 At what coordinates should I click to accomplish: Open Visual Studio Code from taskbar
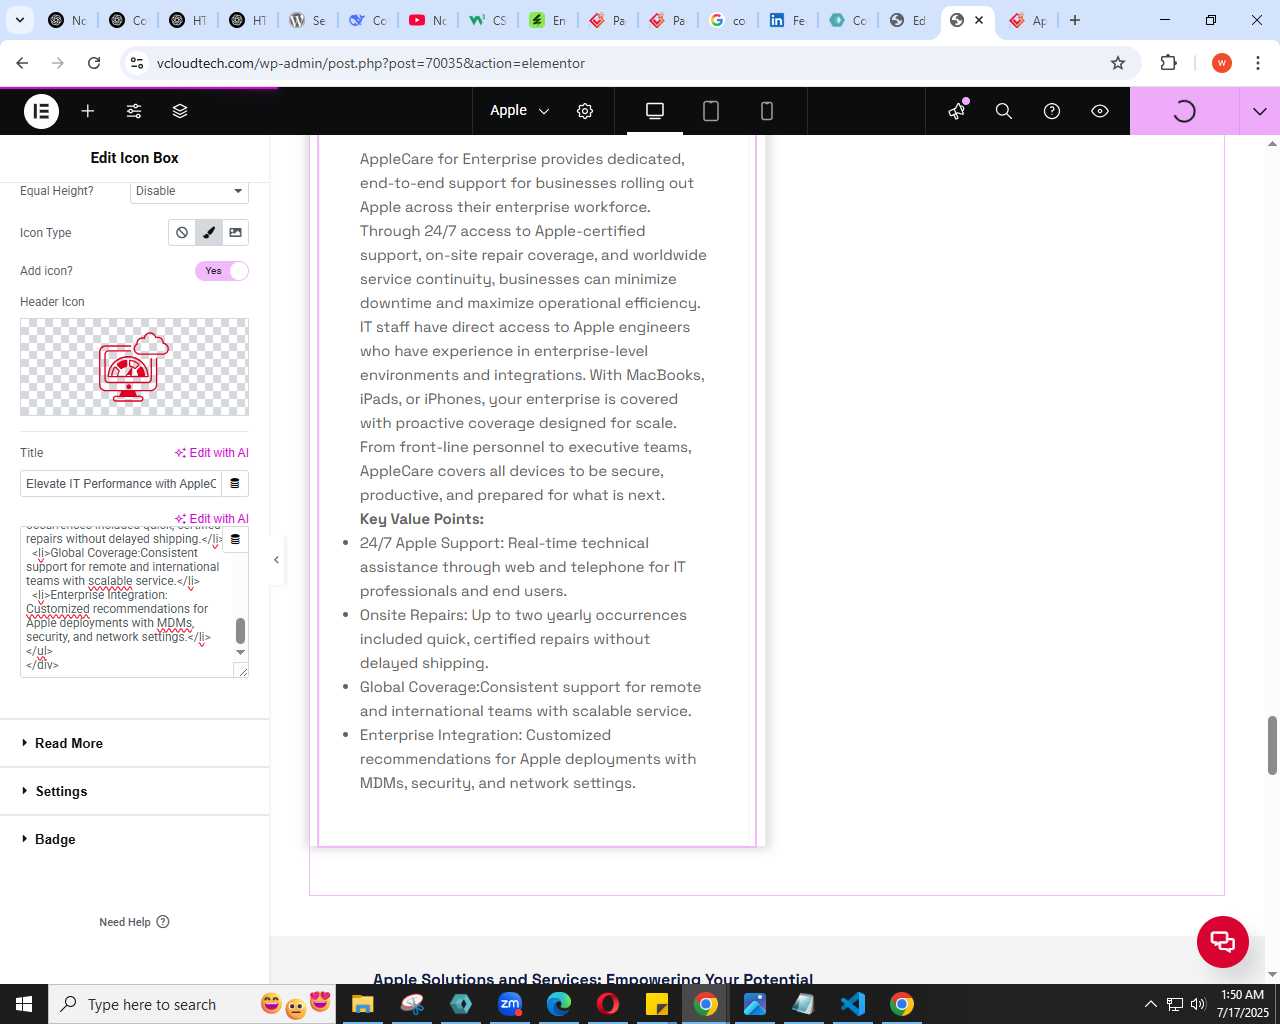[x=853, y=1004]
